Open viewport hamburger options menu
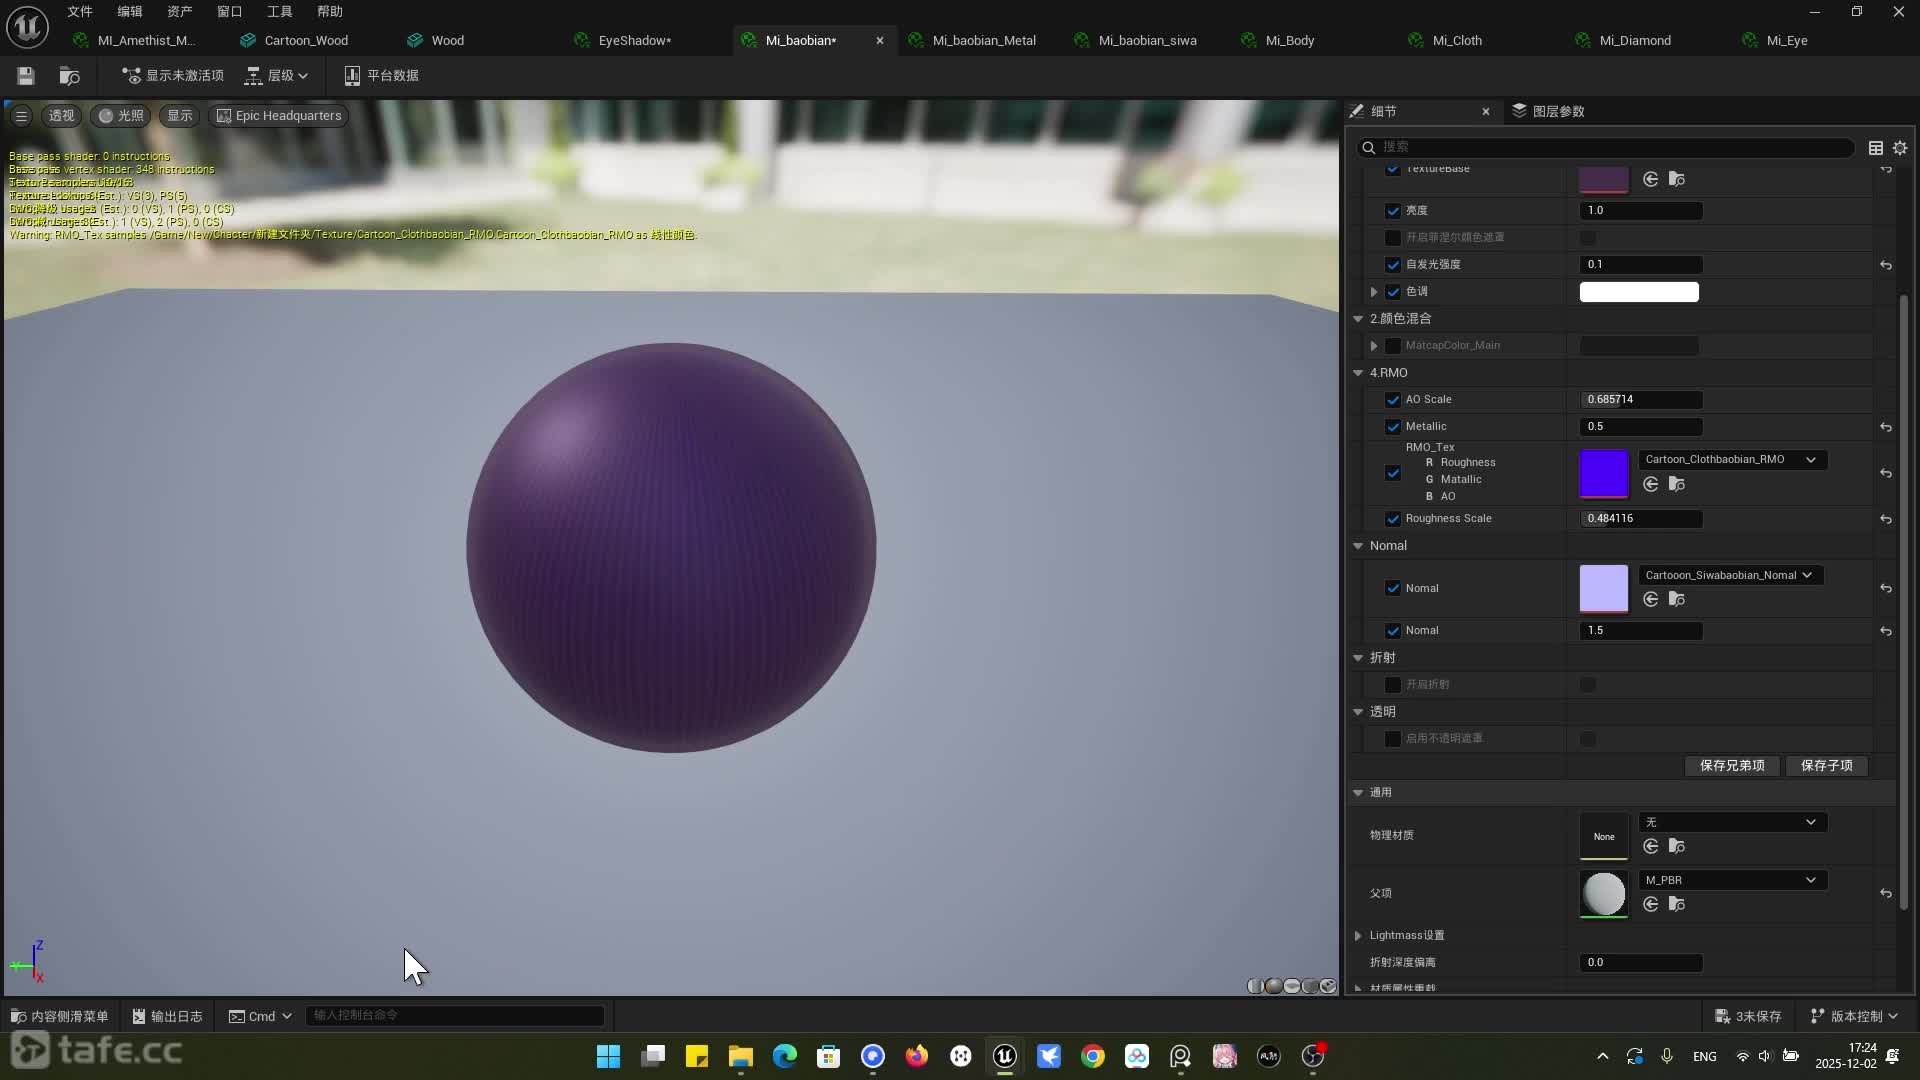 pyautogui.click(x=21, y=116)
